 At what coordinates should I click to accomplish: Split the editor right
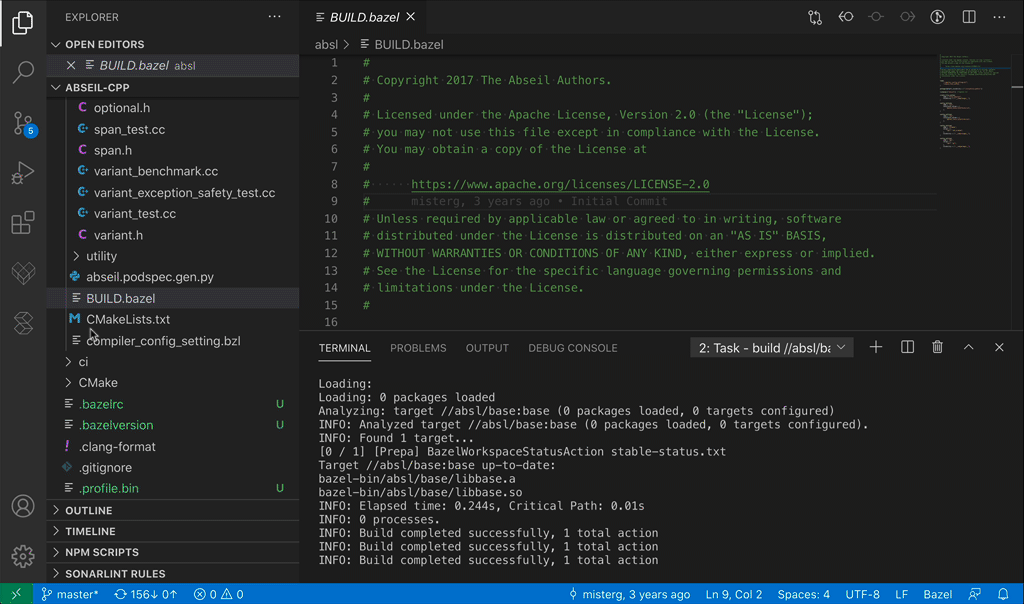(x=969, y=17)
